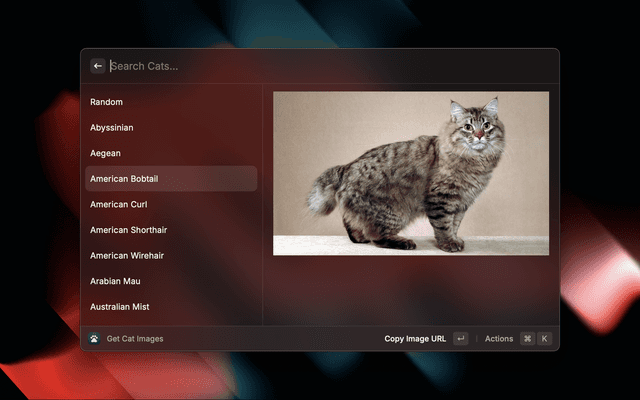Open the Actions menu
Screen dimensions: 640x400
coord(499,339)
